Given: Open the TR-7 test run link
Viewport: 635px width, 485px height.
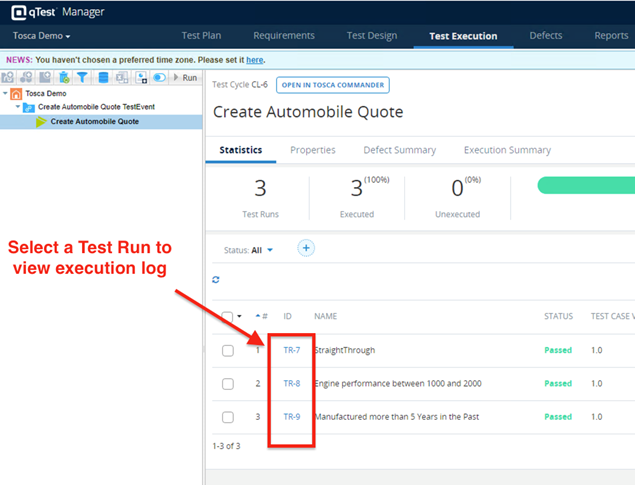Looking at the screenshot, I should tap(291, 351).
